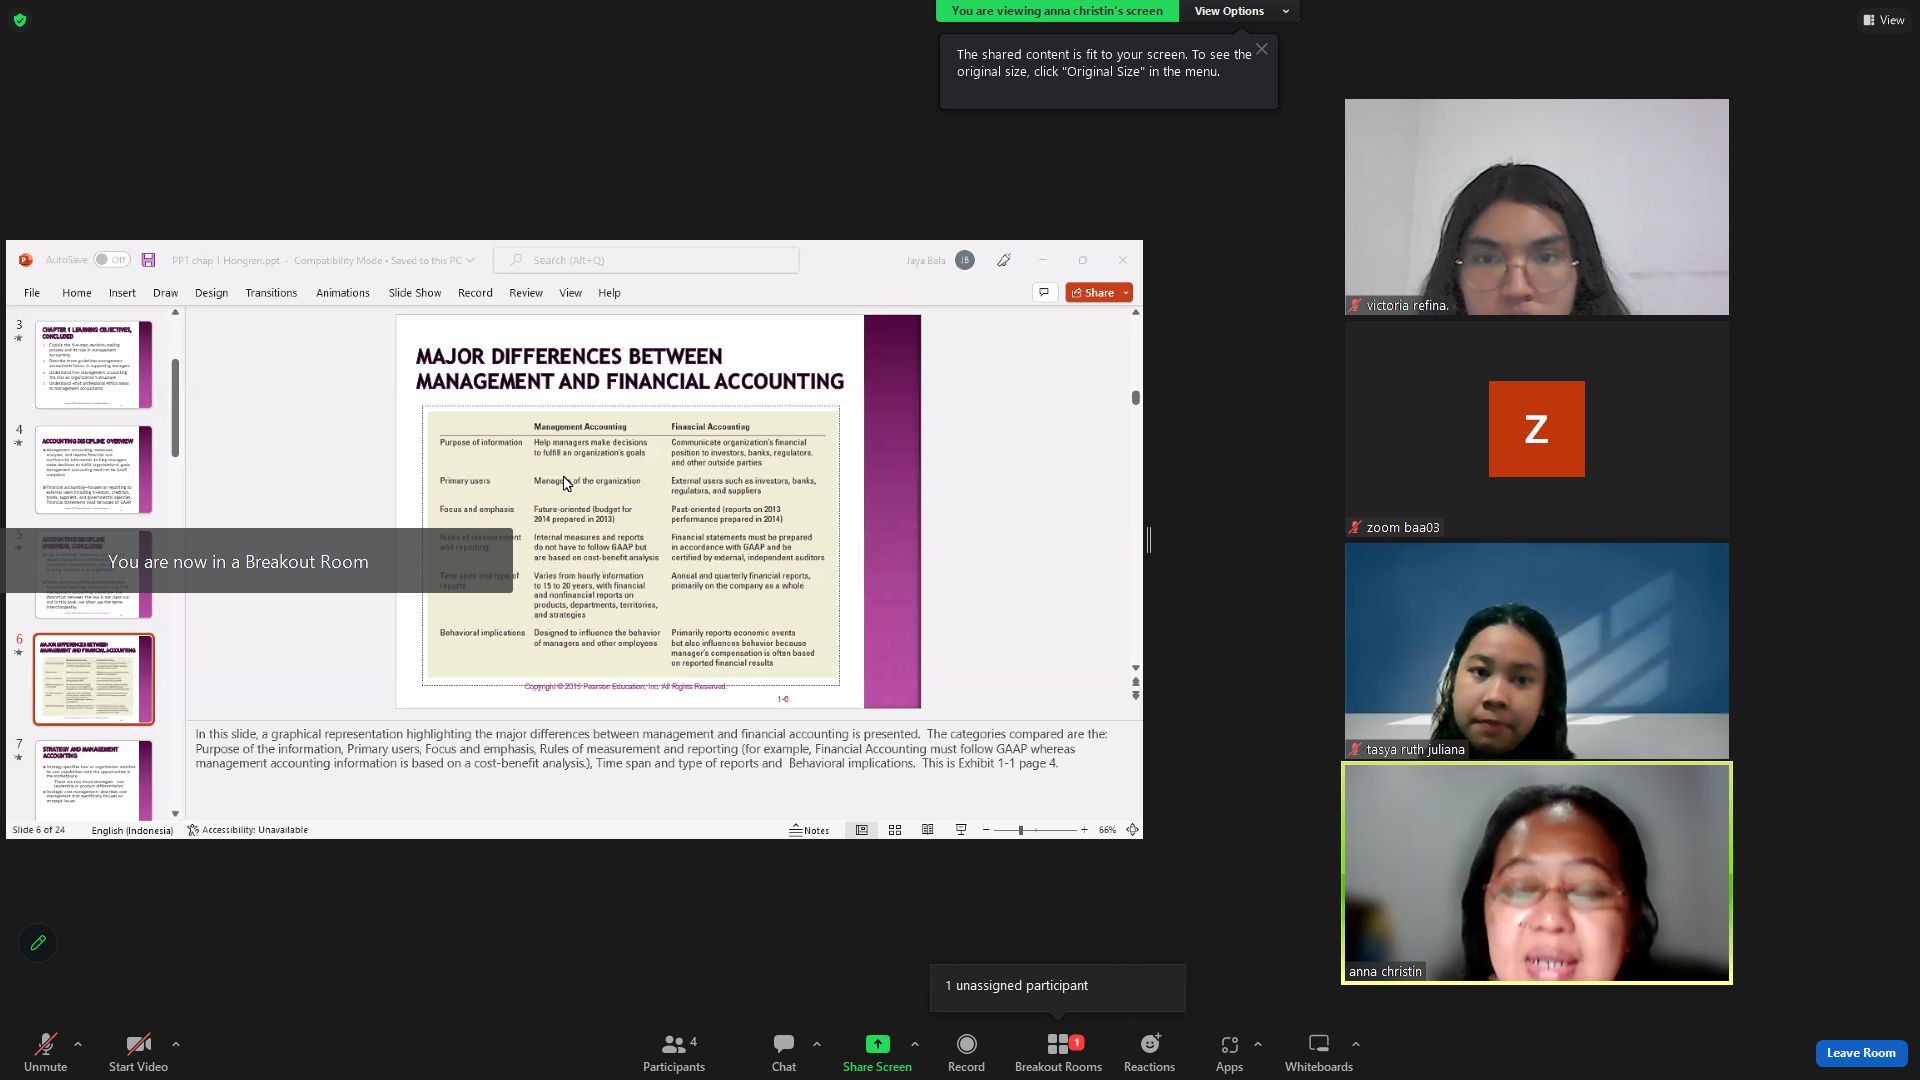Select slide 7 thumbnail
This screenshot has height=1080, width=1920.
pyautogui.click(x=94, y=780)
